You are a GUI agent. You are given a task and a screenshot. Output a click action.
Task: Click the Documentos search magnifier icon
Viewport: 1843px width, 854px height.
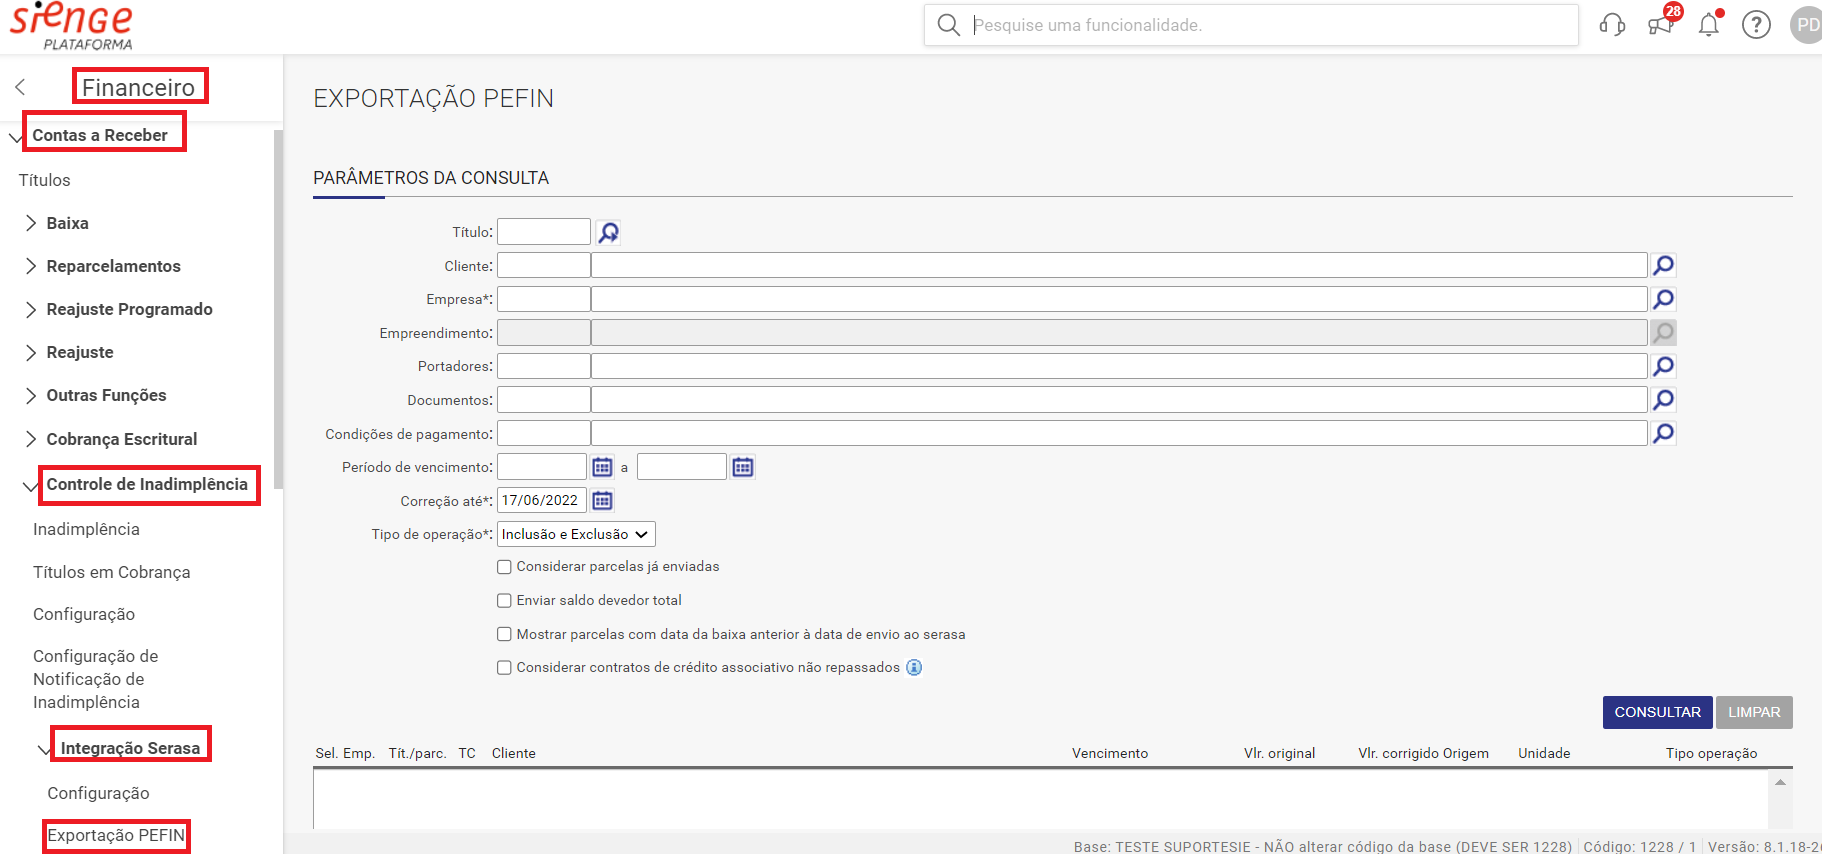pos(1663,400)
